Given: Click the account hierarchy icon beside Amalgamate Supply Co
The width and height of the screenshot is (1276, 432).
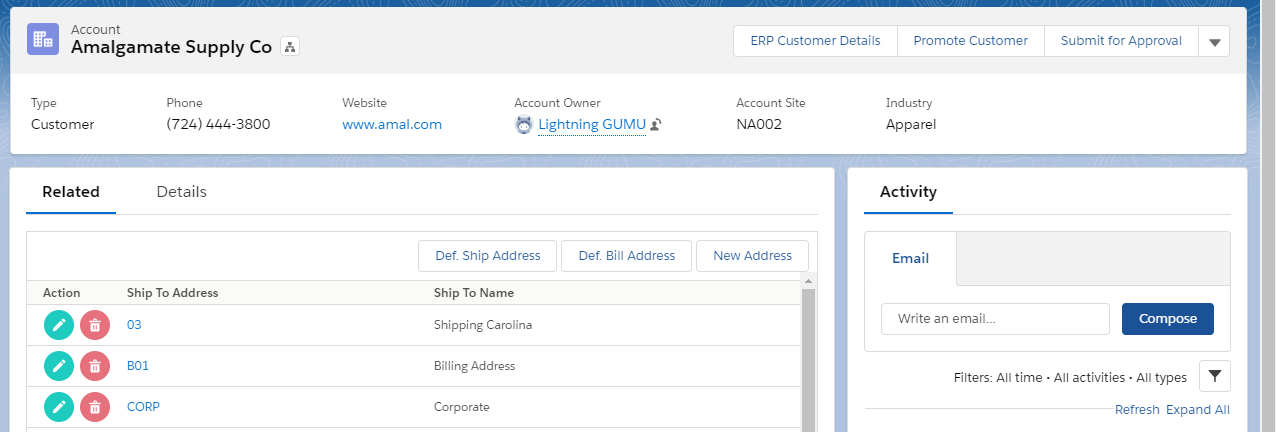Looking at the screenshot, I should coord(290,47).
